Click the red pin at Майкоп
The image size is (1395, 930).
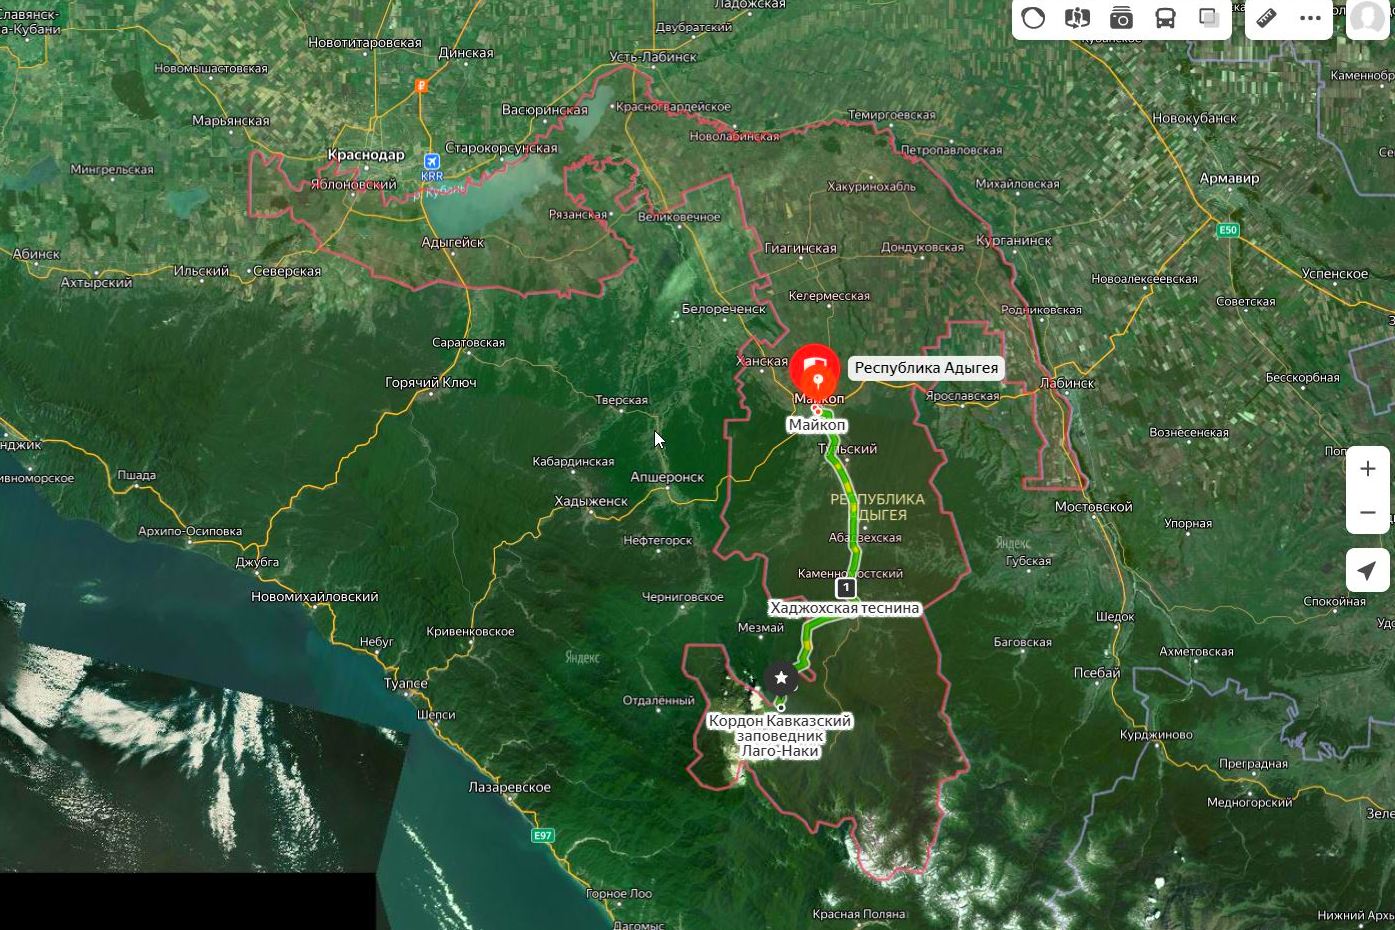pyautogui.click(x=815, y=369)
